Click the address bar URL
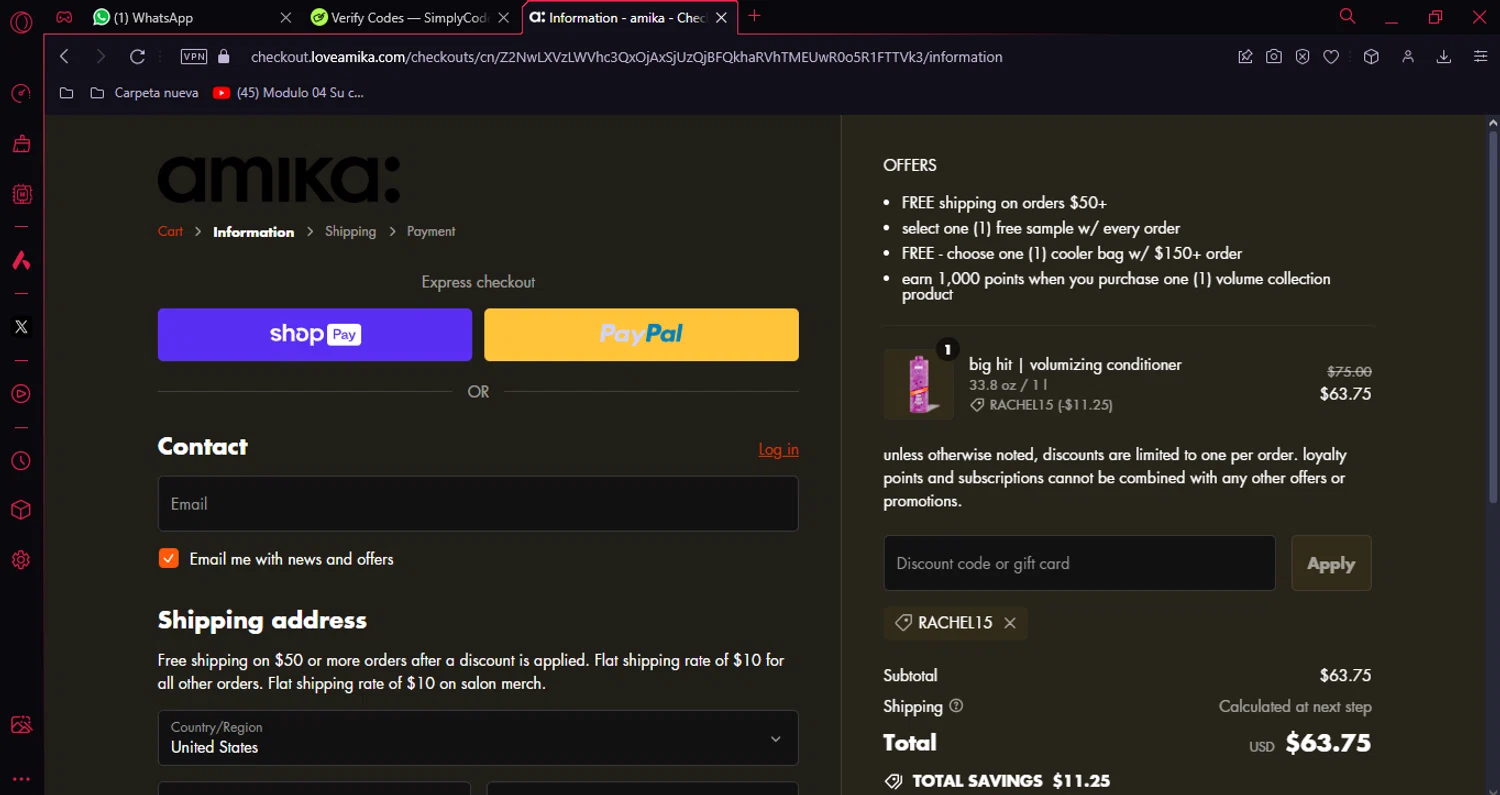Screen dimensions: 1500x795 (x=626, y=57)
